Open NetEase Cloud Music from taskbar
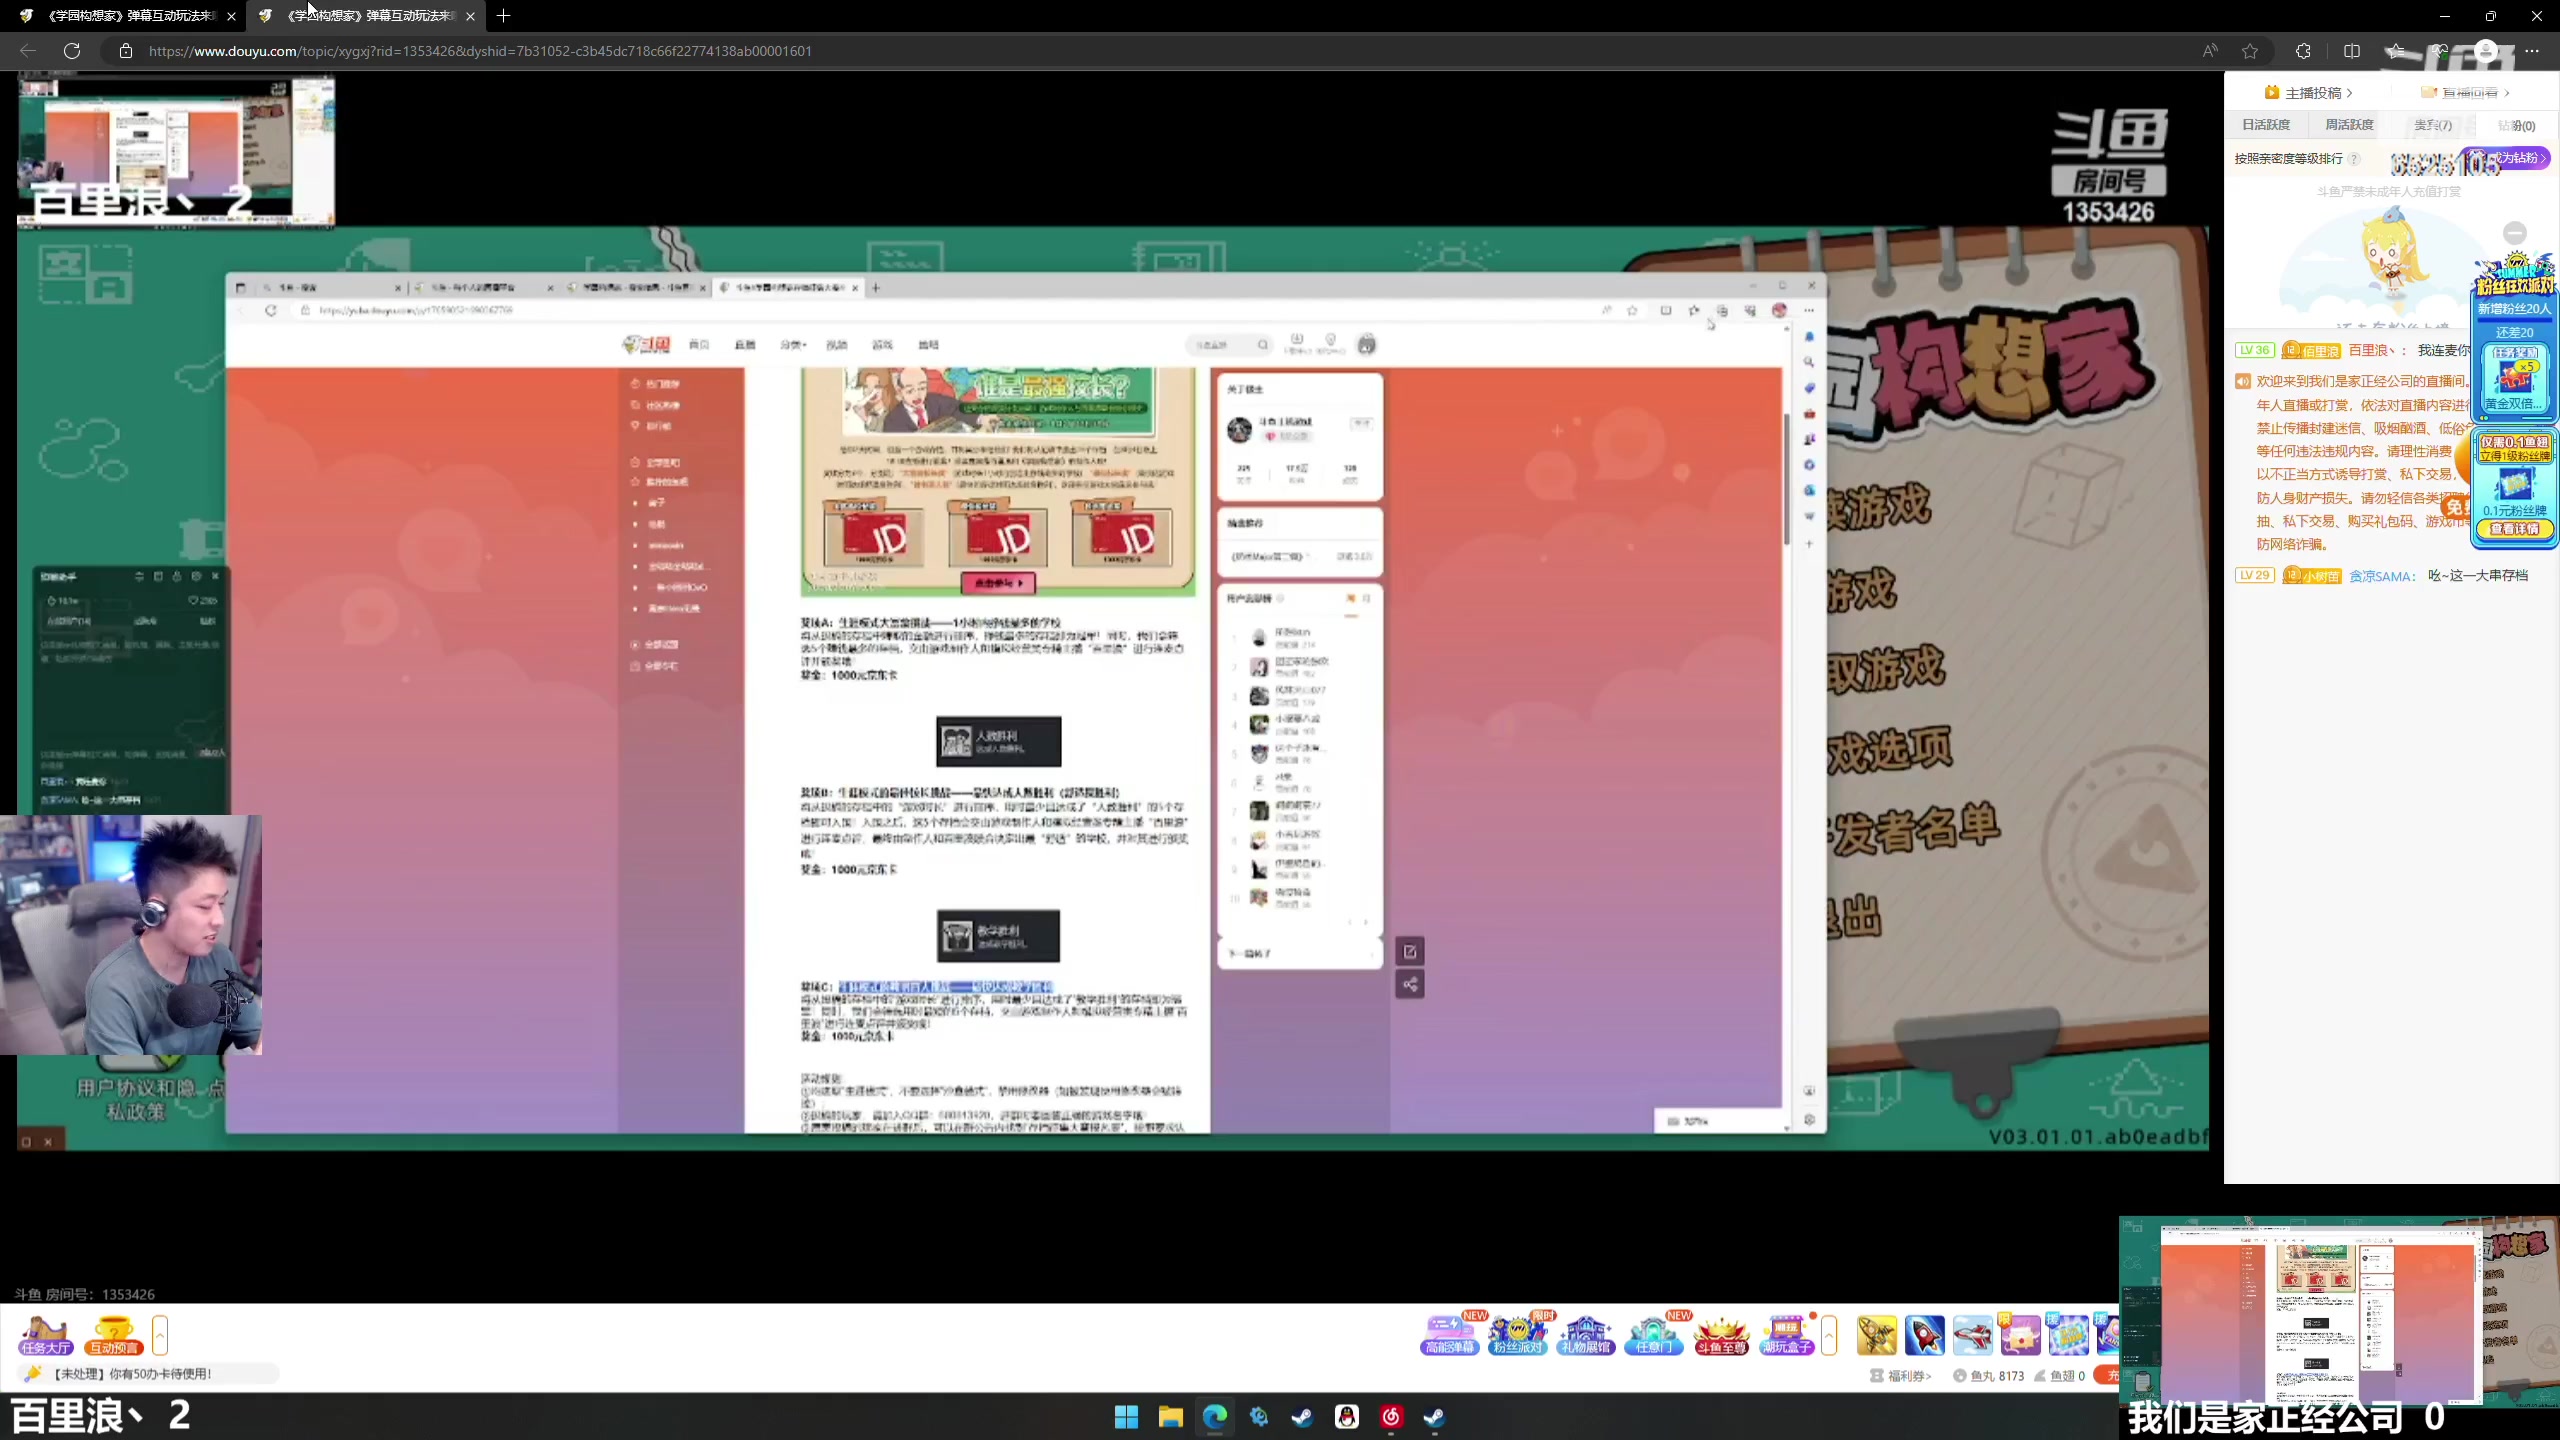This screenshot has height=1440, width=2560. 1391,1417
